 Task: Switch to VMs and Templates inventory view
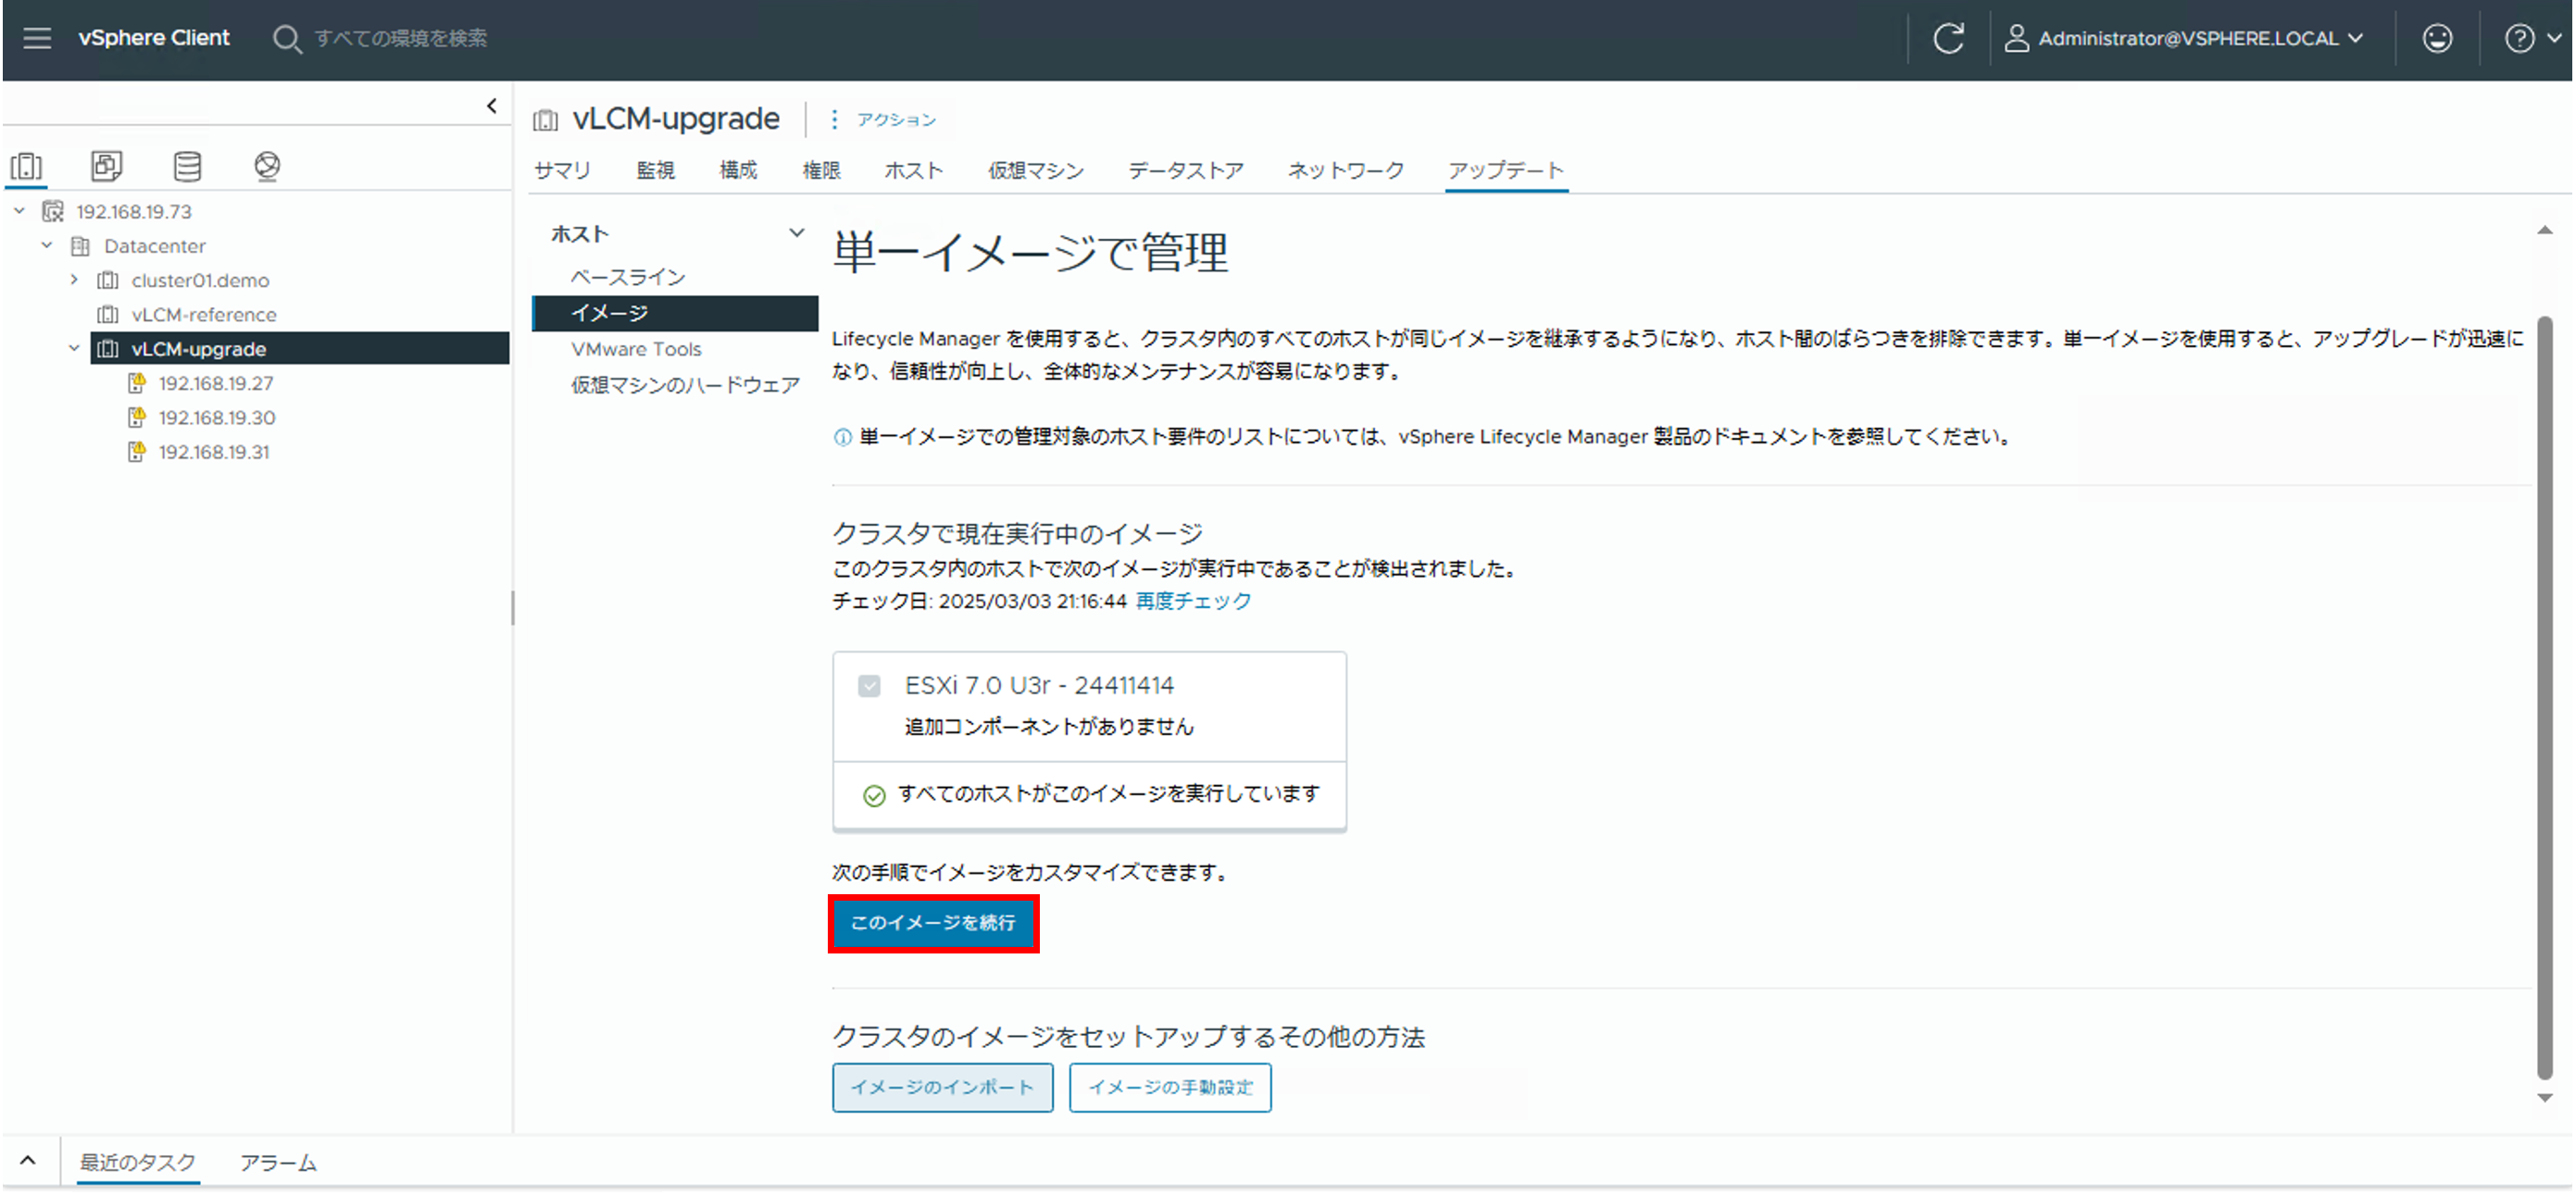(x=106, y=166)
